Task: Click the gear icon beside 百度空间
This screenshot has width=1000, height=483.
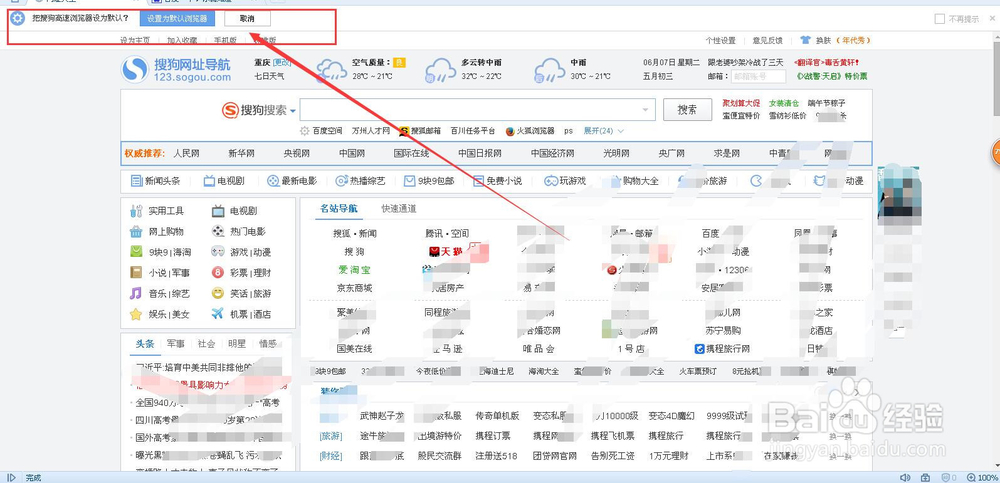Action: (305, 131)
